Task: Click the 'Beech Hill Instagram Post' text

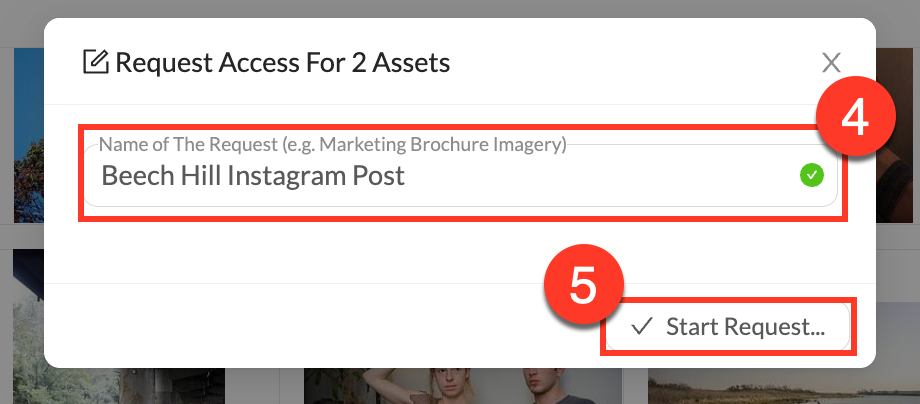Action: (x=253, y=176)
